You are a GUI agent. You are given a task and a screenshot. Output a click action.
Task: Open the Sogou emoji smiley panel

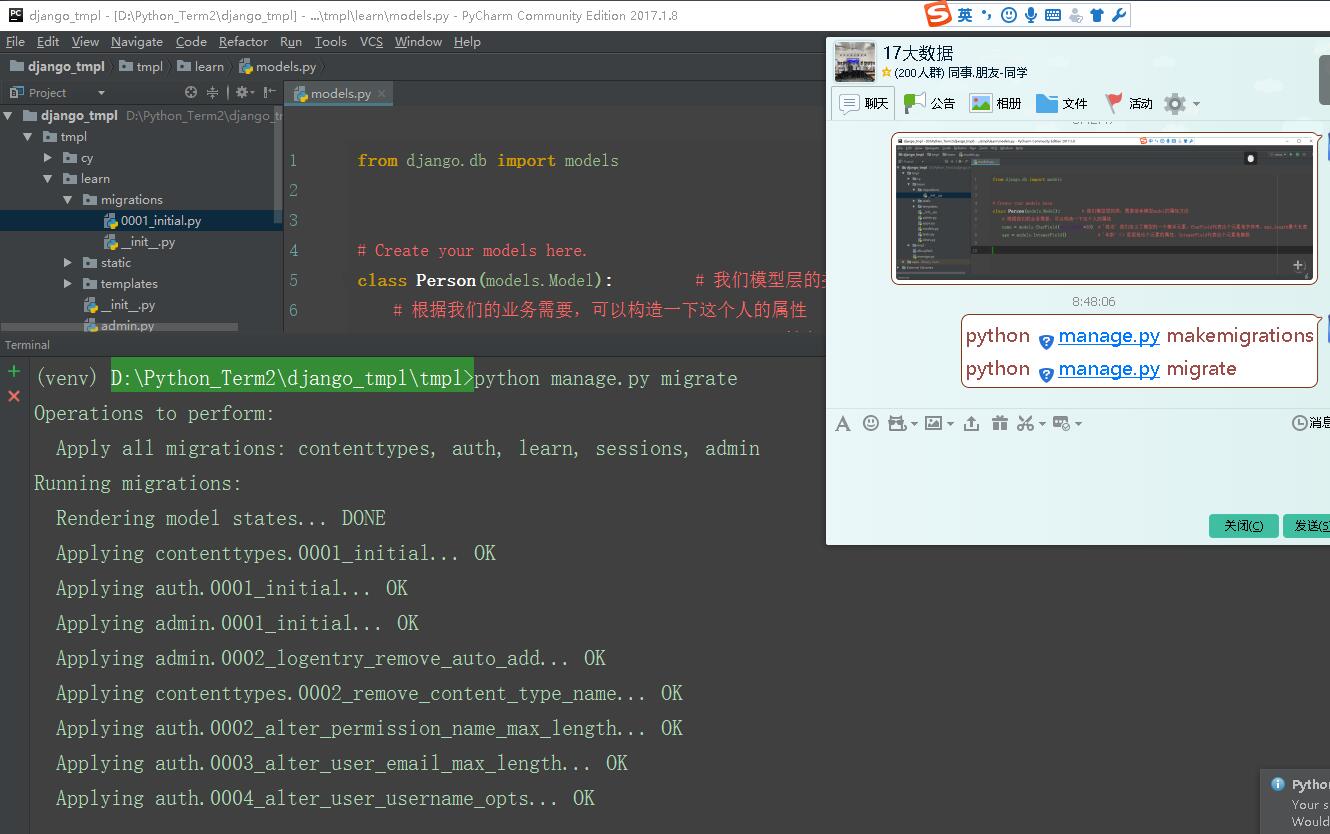pyautogui.click(x=1009, y=14)
